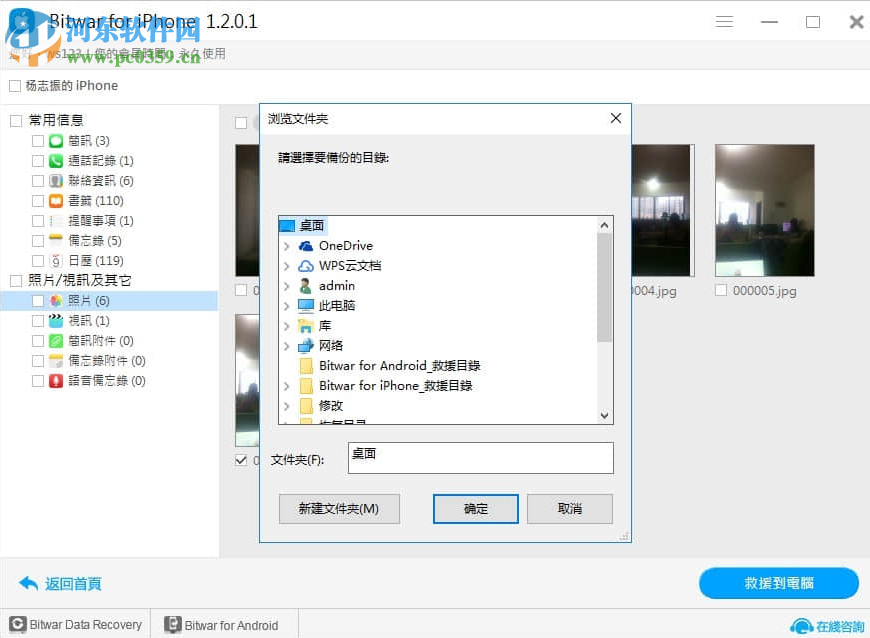
Task: Check the 000005.jpg photo checkbox
Action: click(721, 290)
